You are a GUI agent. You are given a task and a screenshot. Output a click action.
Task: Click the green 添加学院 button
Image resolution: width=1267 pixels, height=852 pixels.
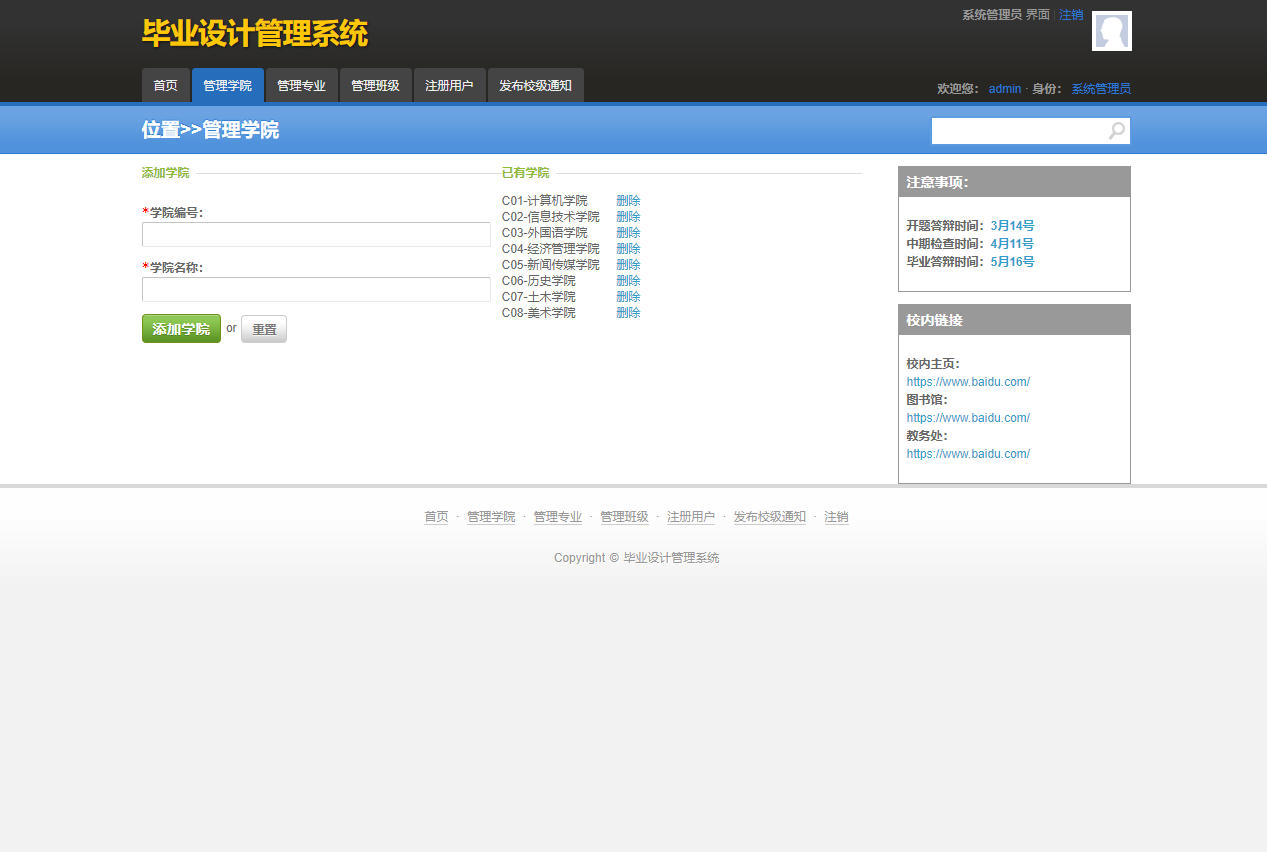click(181, 329)
